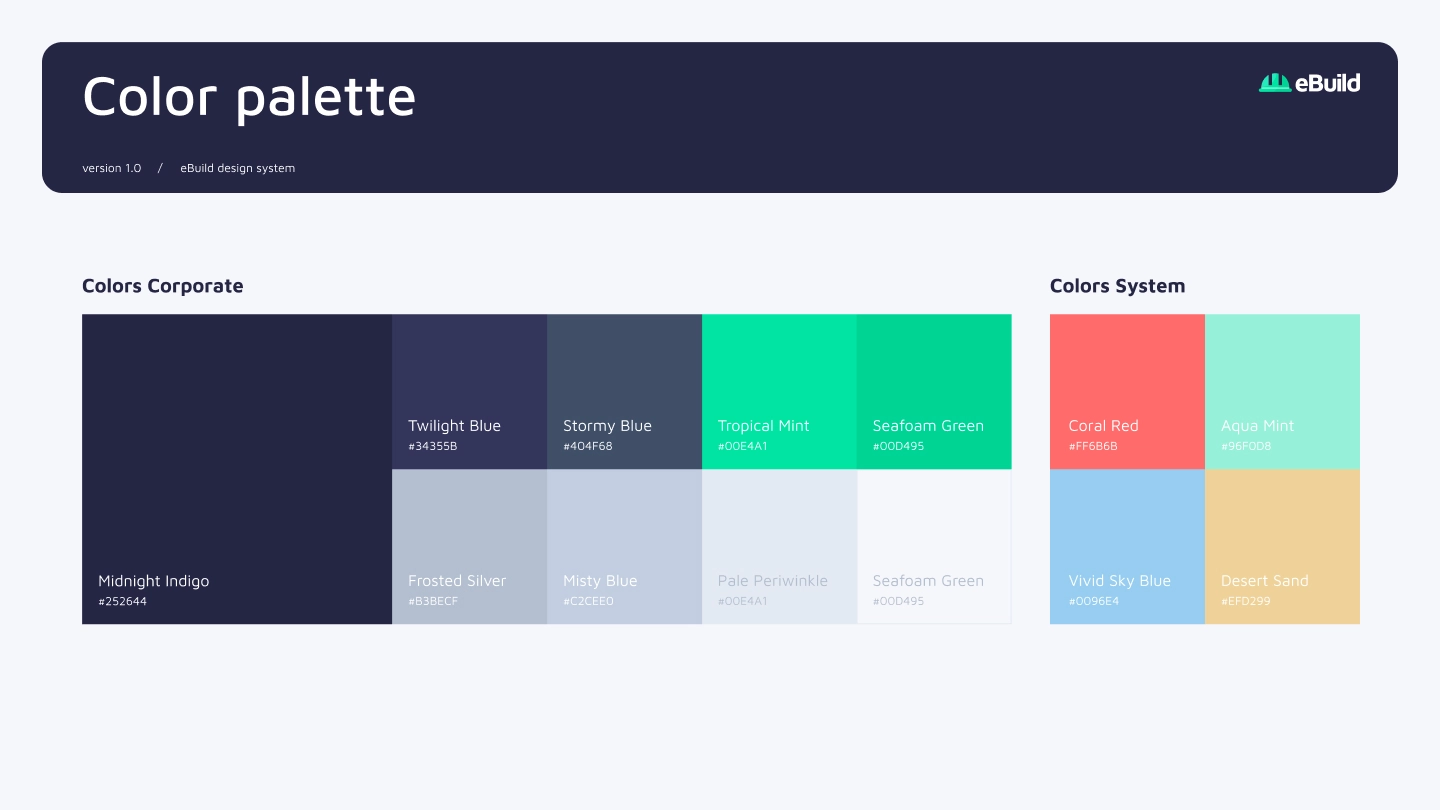1440x810 pixels.
Task: Choose the Vivid Sky Blue swatch
Action: point(1127,546)
